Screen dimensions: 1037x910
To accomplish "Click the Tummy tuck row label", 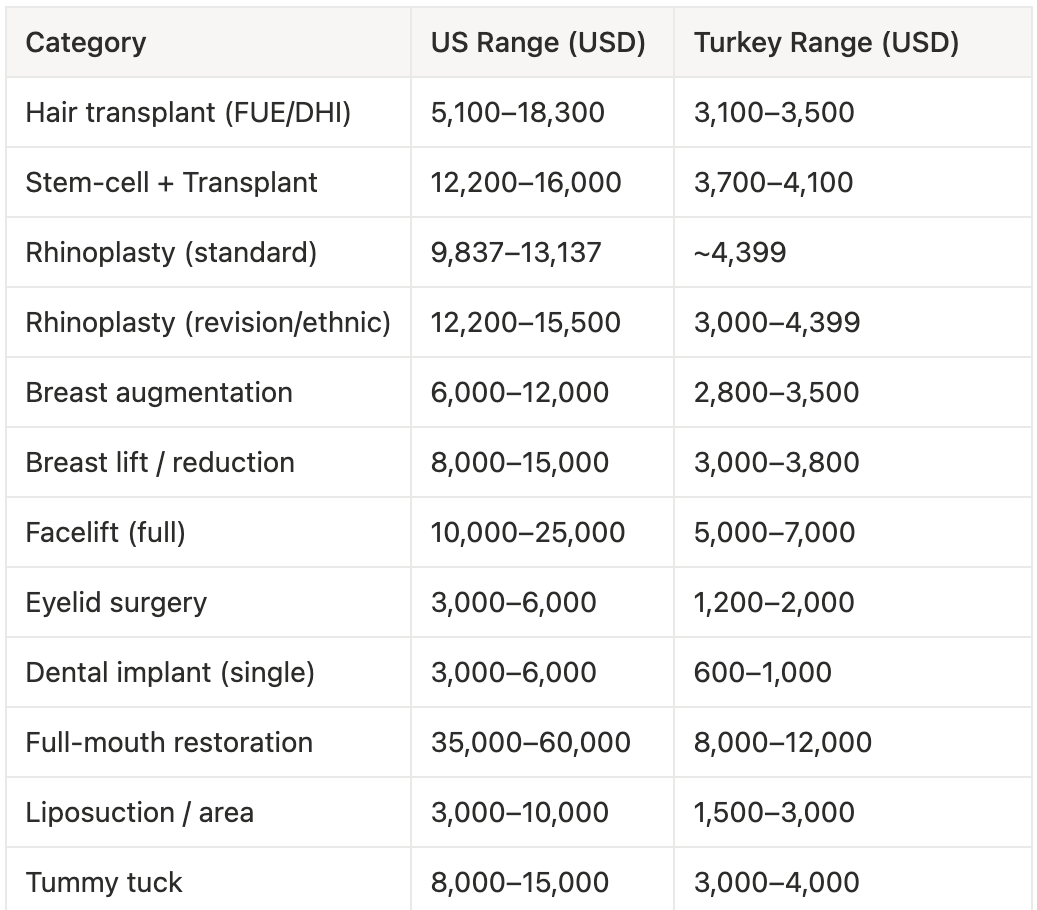I will point(104,882).
